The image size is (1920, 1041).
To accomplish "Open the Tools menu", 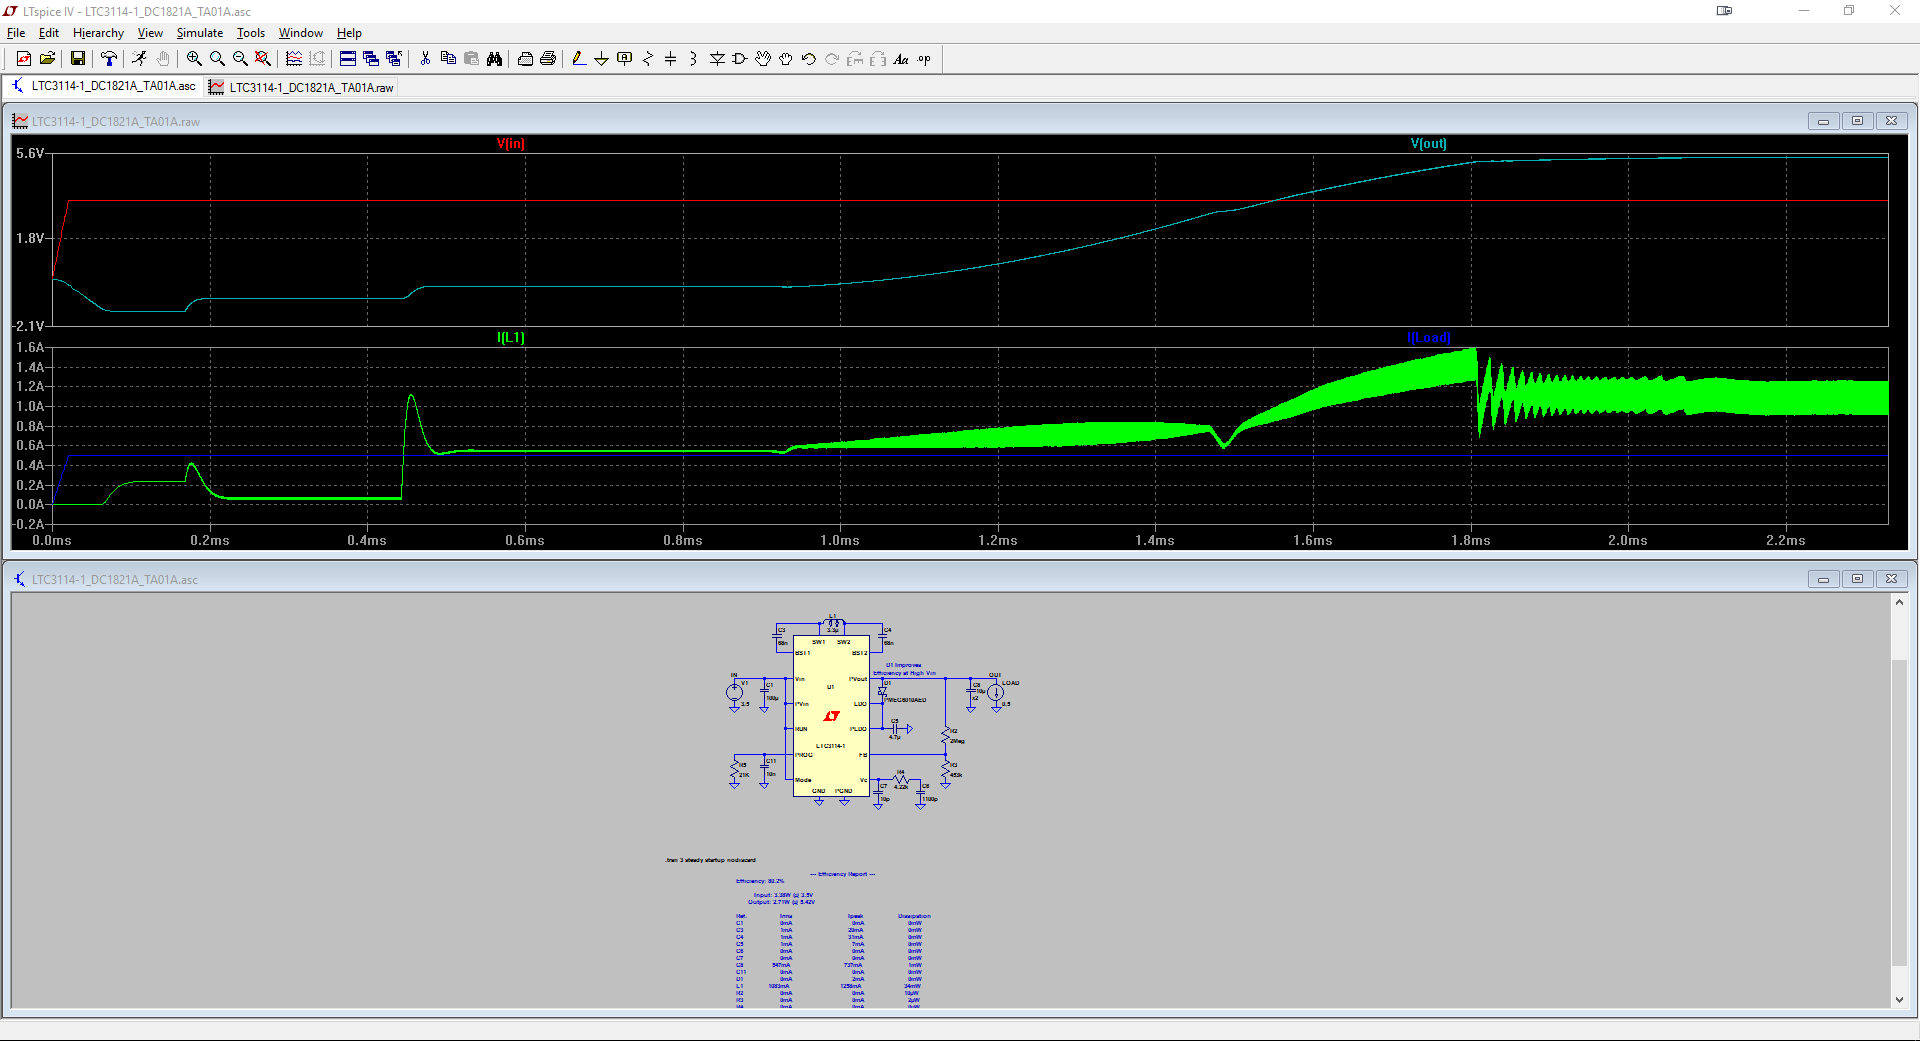I will click(x=251, y=33).
